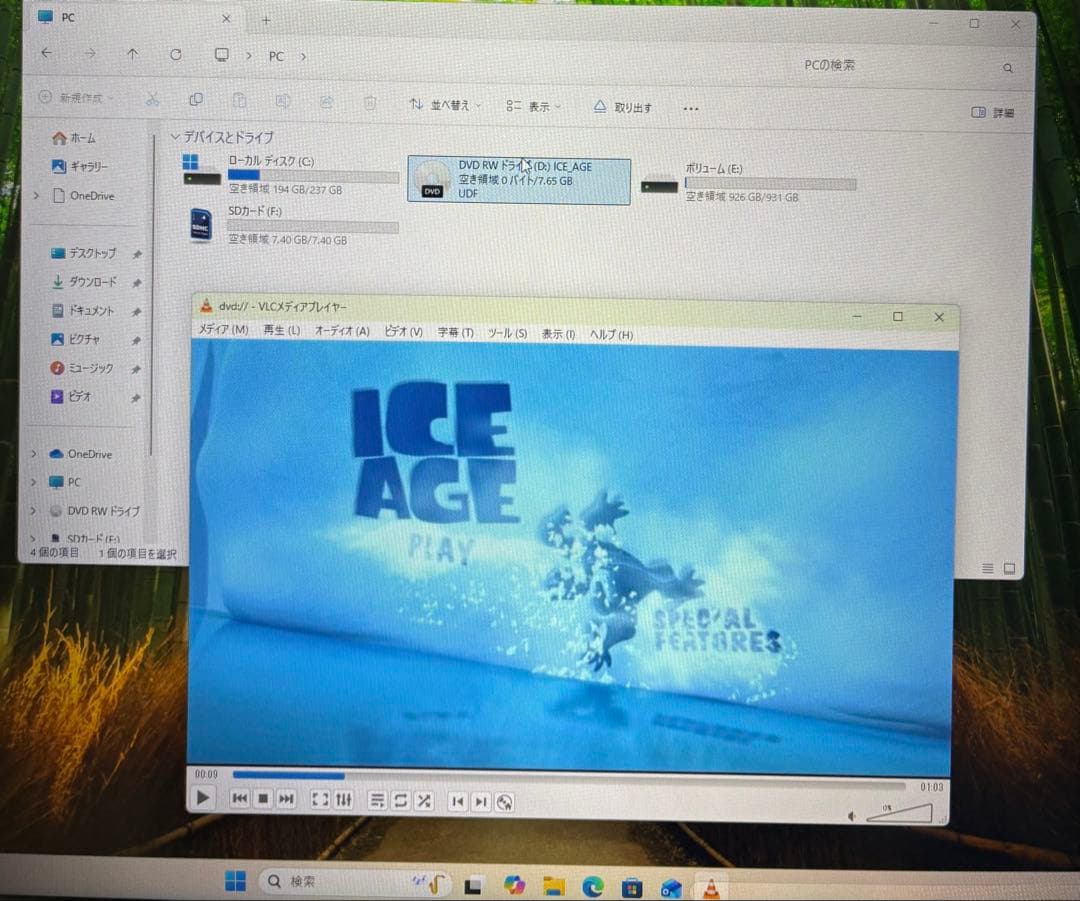This screenshot has width=1080, height=901.
Task: Mute the VLC volume speaker icon
Action: (852, 816)
